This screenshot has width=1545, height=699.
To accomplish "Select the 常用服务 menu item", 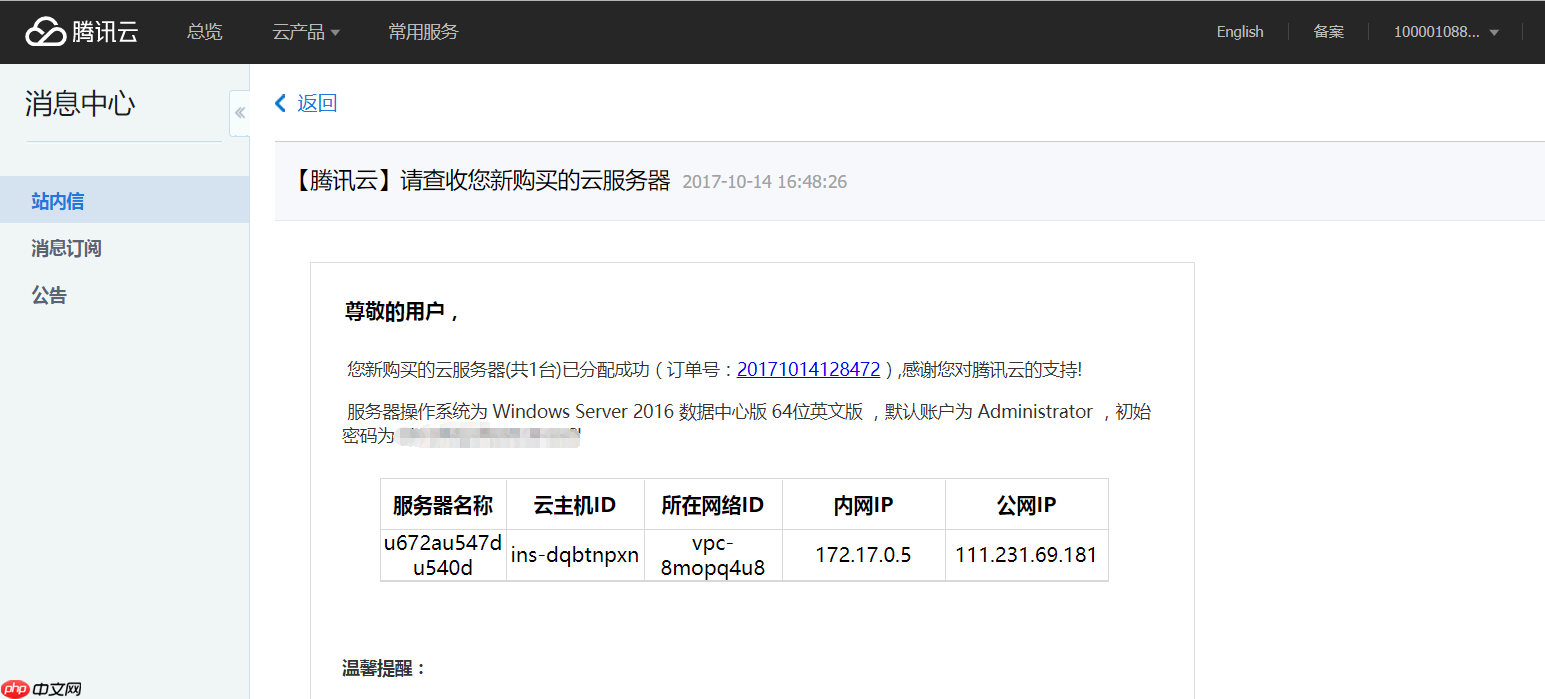I will pos(423,31).
